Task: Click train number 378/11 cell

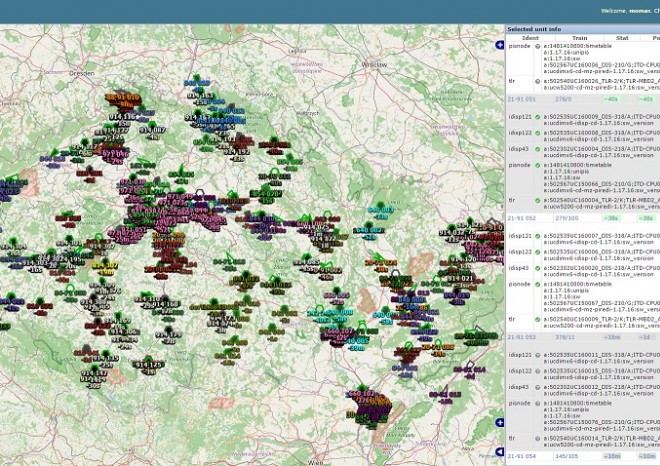Action: [565, 337]
